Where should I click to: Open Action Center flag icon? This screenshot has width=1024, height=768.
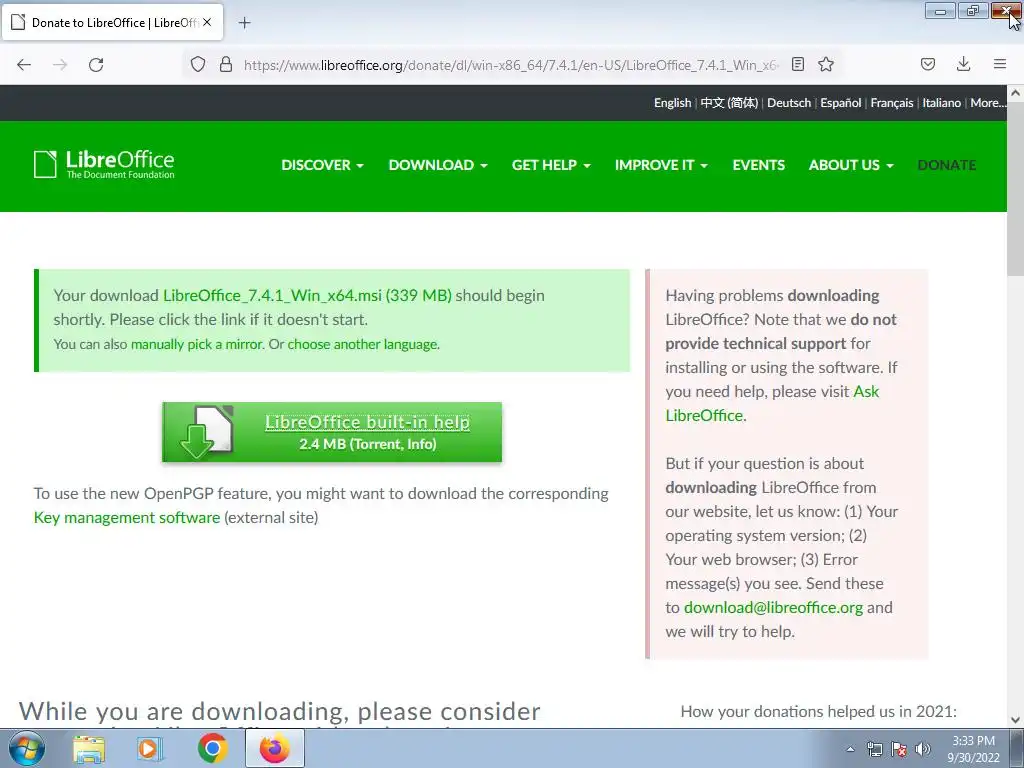coord(899,749)
